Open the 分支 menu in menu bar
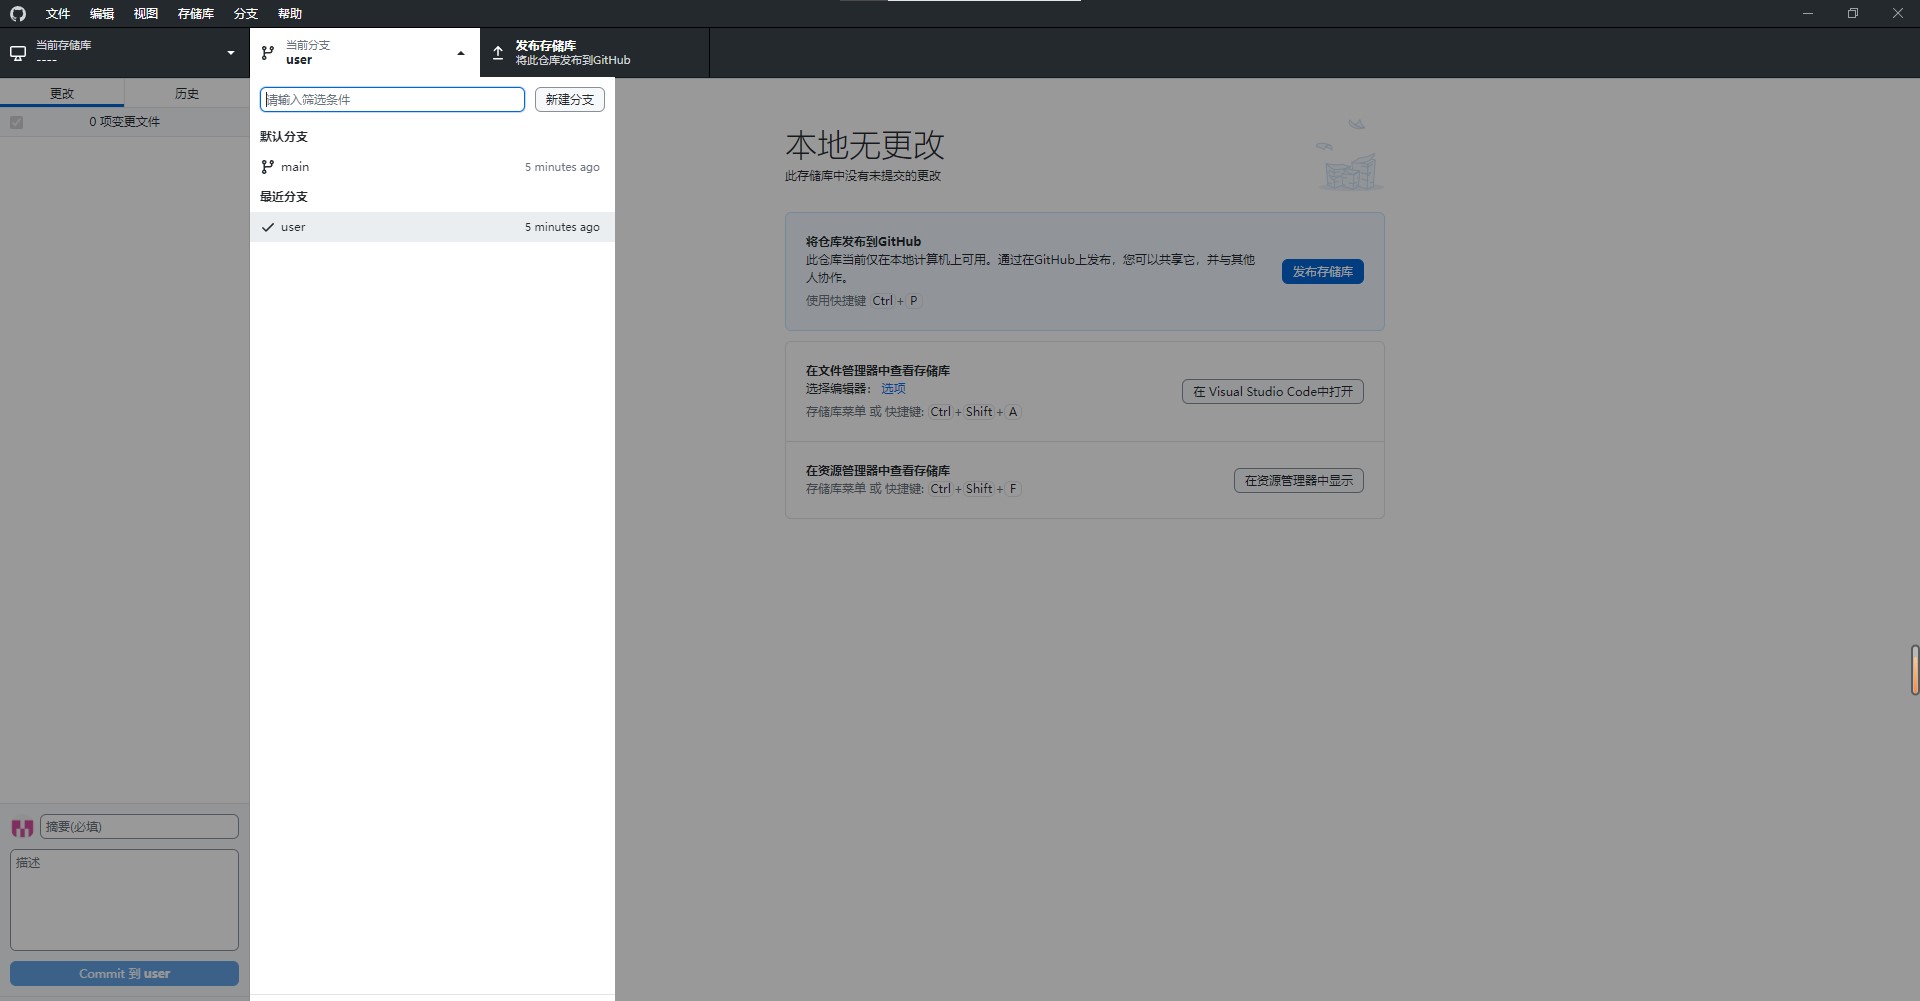Viewport: 1920px width, 1001px height. 246,14
